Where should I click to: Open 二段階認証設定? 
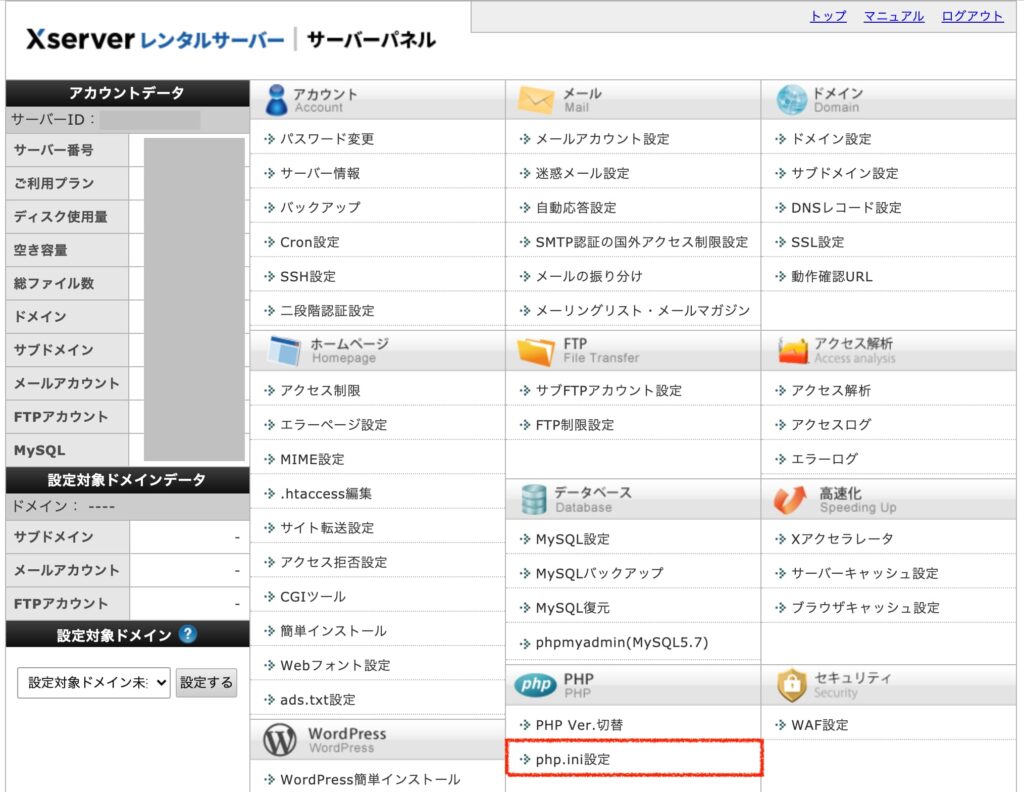(327, 311)
